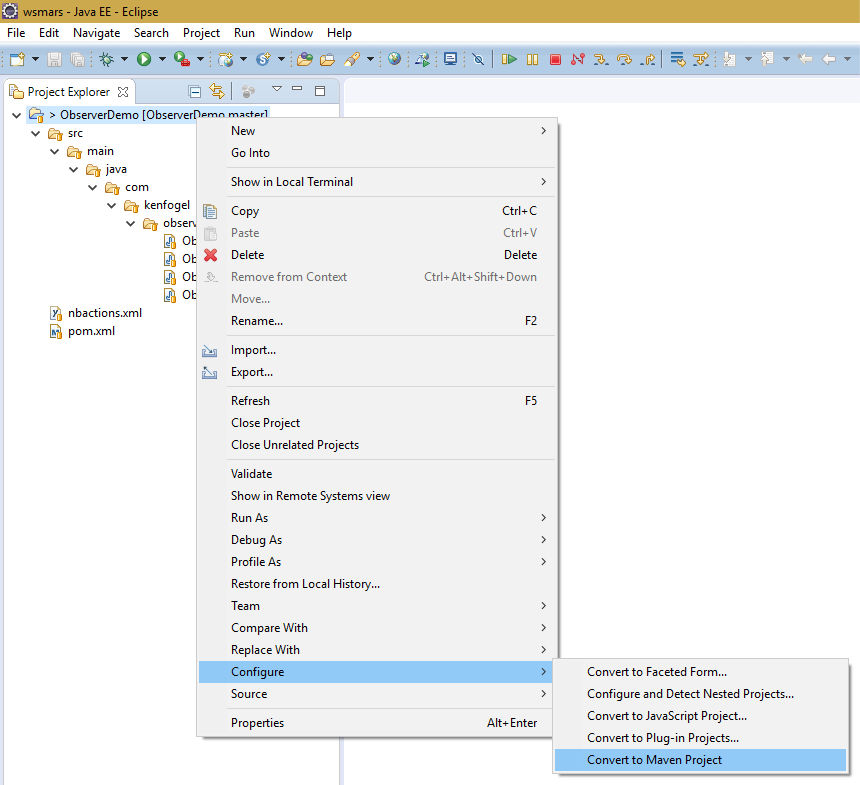Toggle Skip All Breakpoints icon
The height and width of the screenshot is (785, 860).
tap(479, 60)
